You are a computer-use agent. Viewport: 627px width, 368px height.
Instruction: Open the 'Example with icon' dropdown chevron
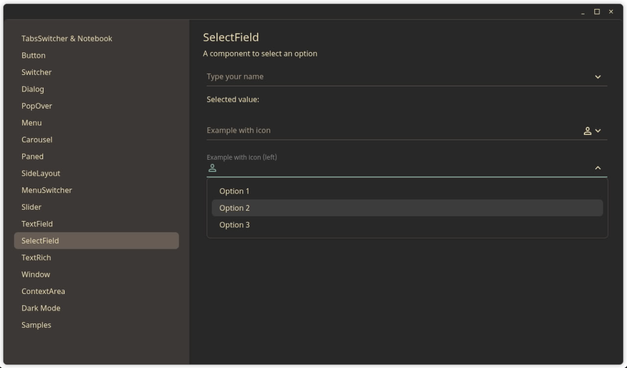point(598,131)
